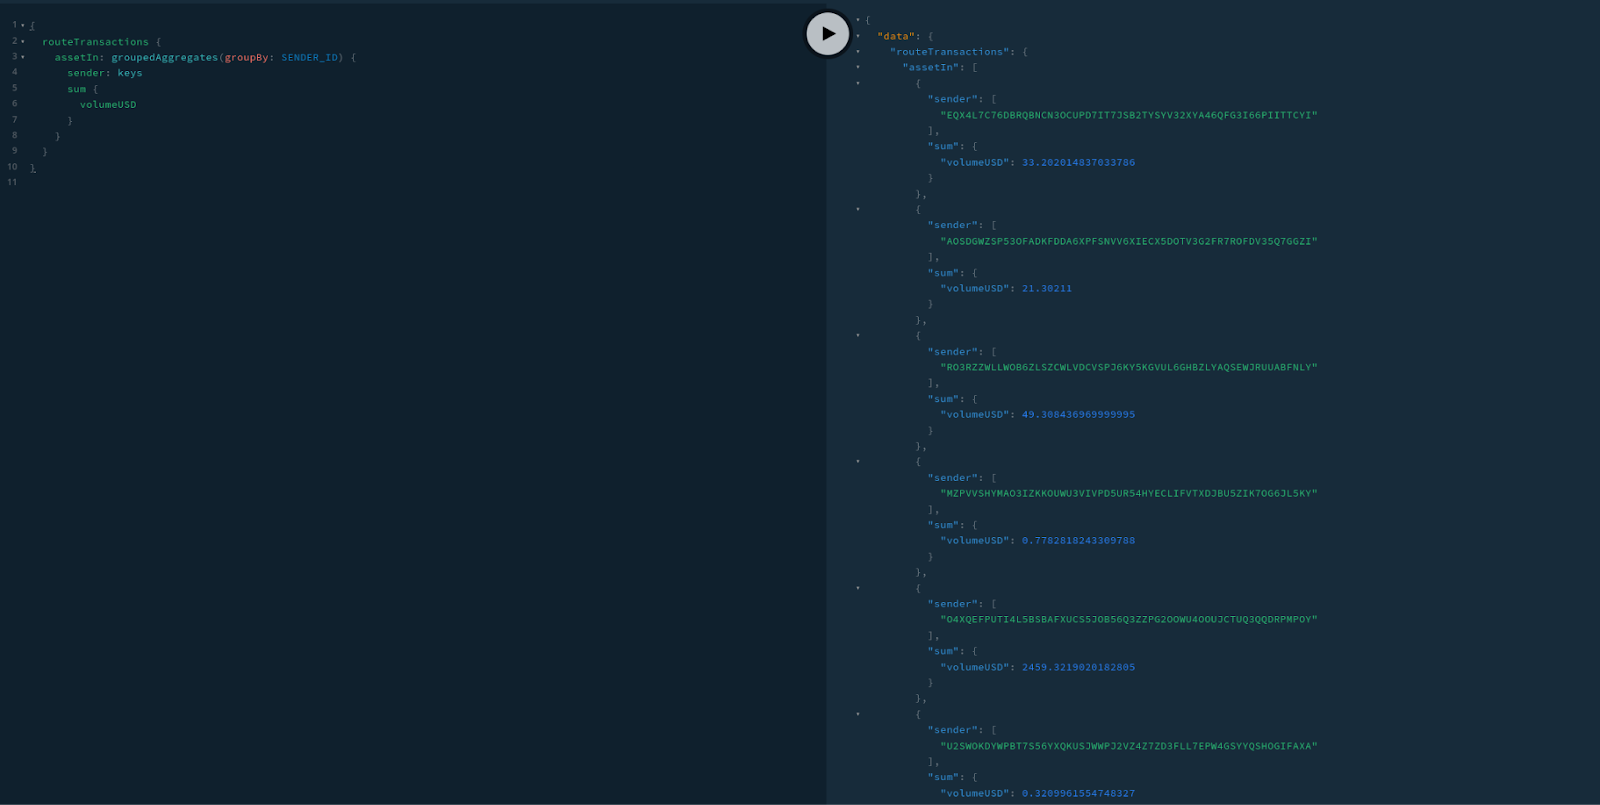Fold the result entry with volumeUSD 21.30211

[x=858, y=210]
